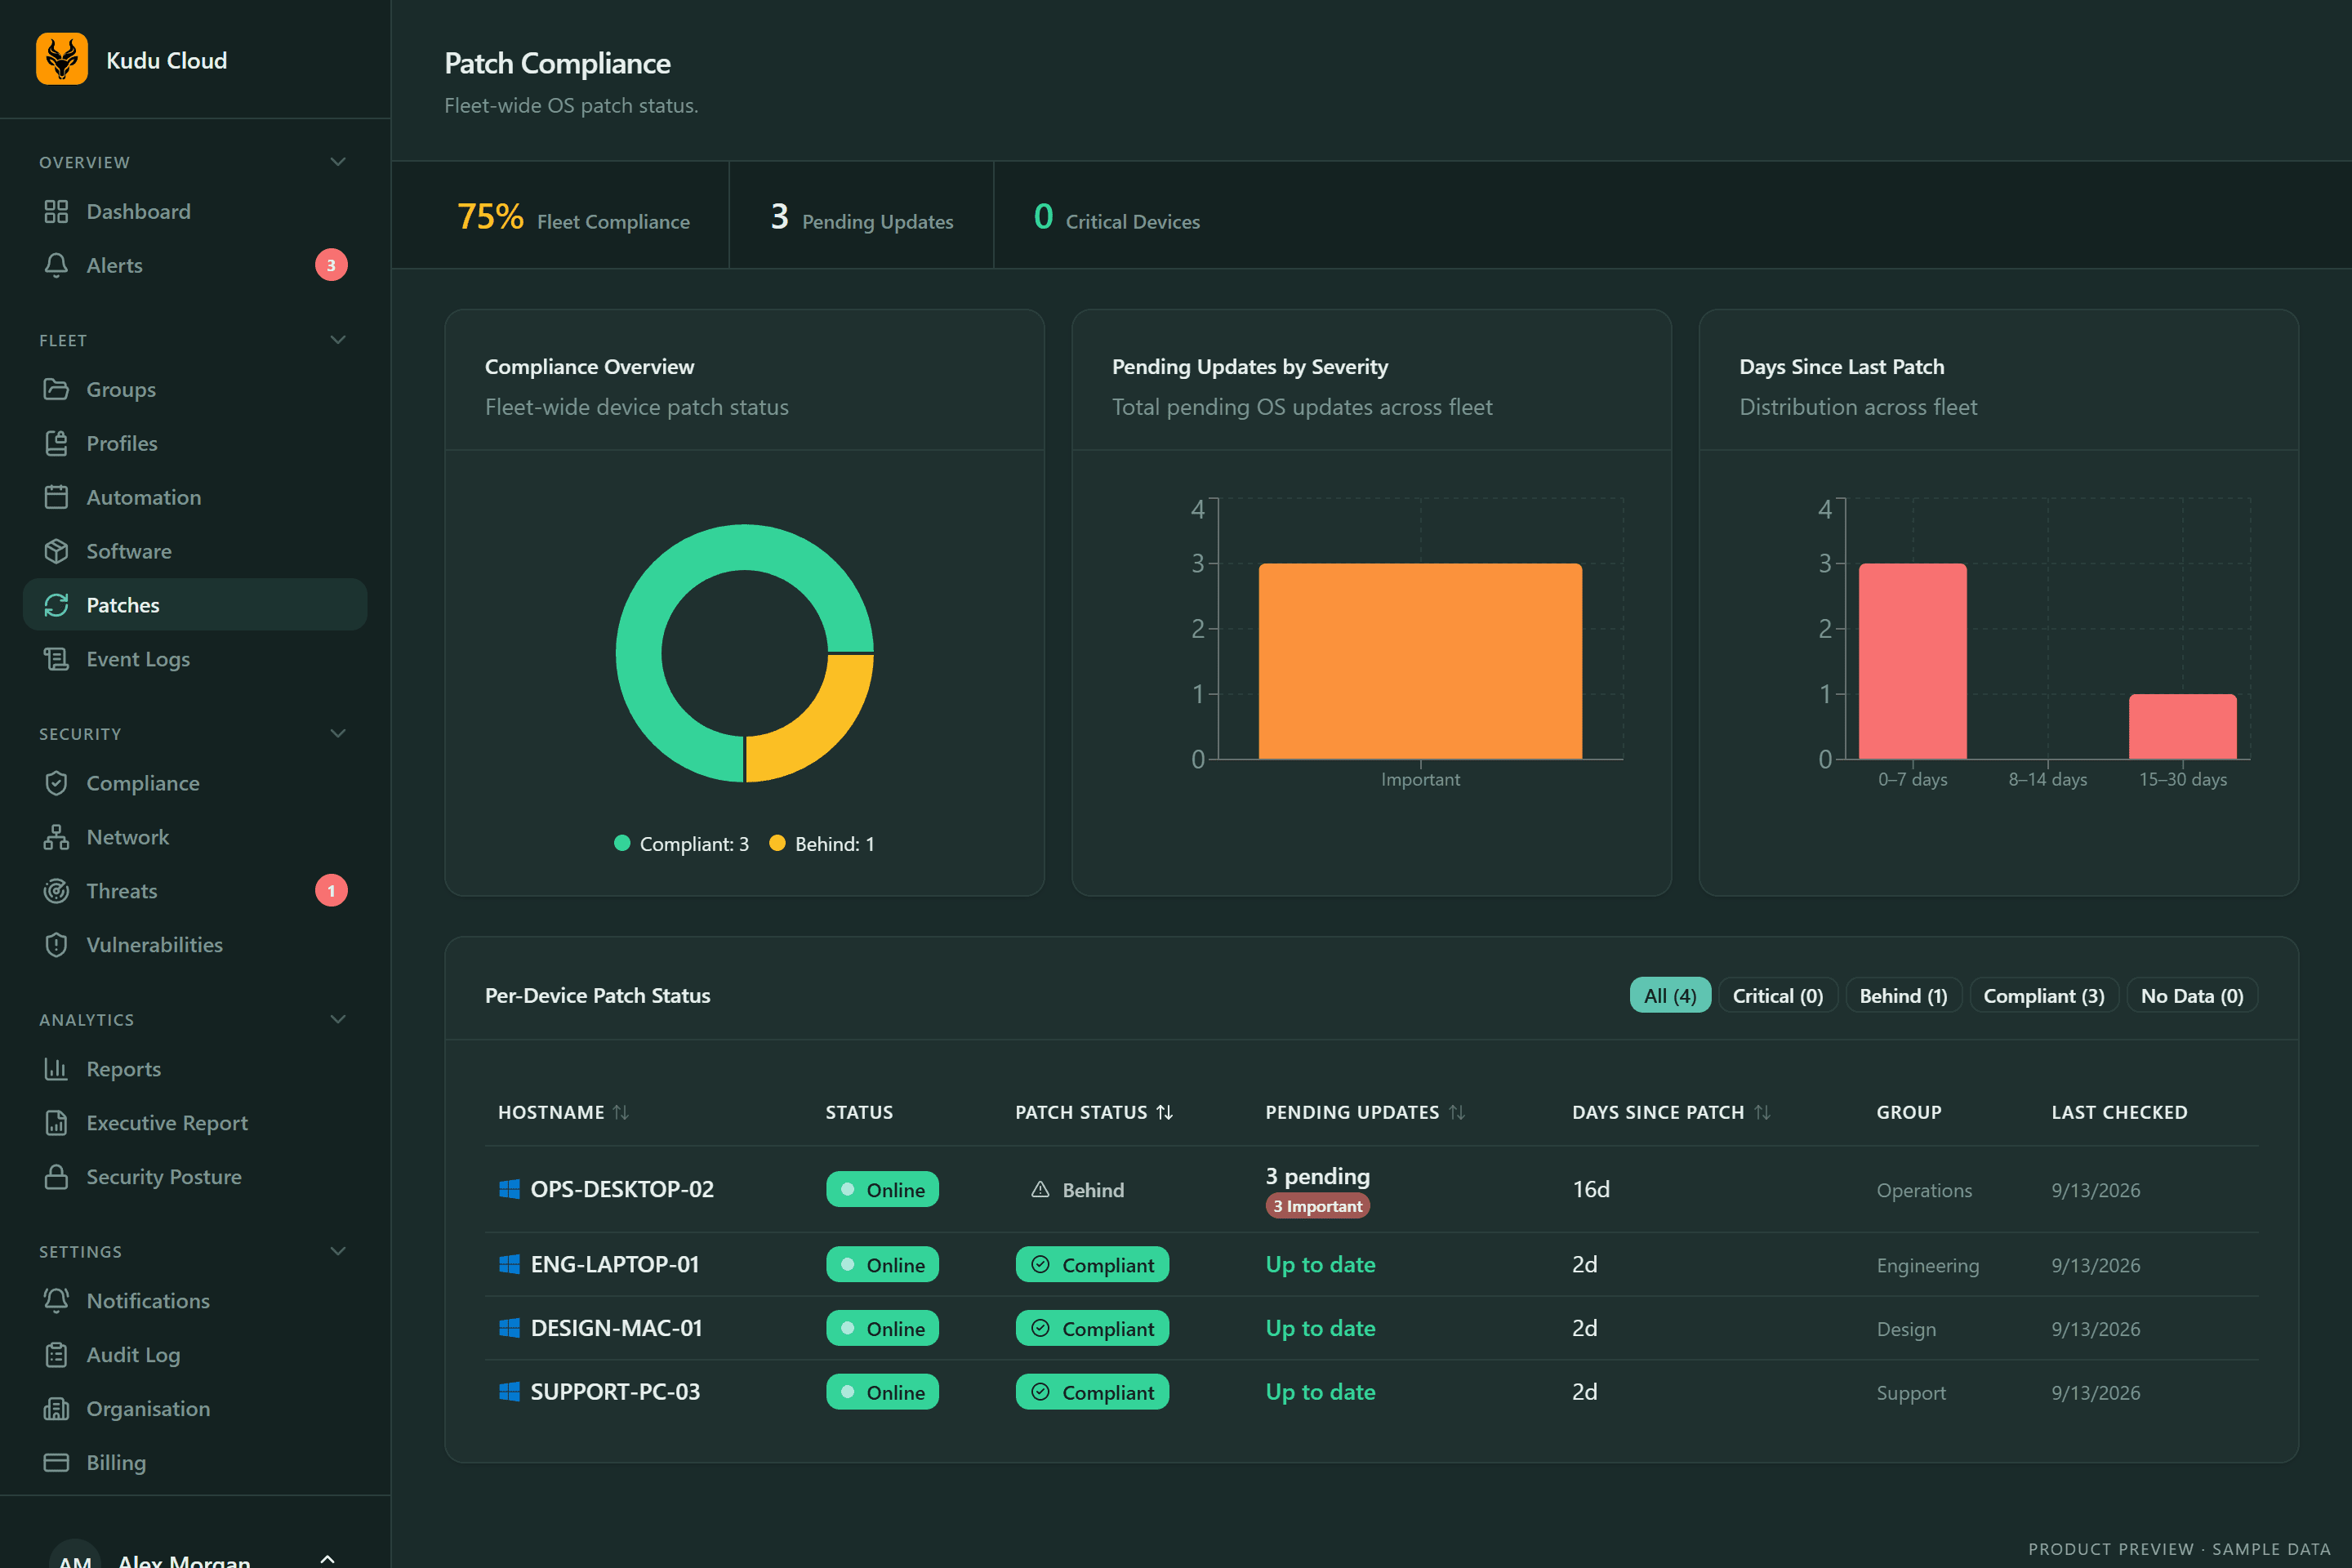Collapse the Fleet sidebar section

click(x=338, y=340)
